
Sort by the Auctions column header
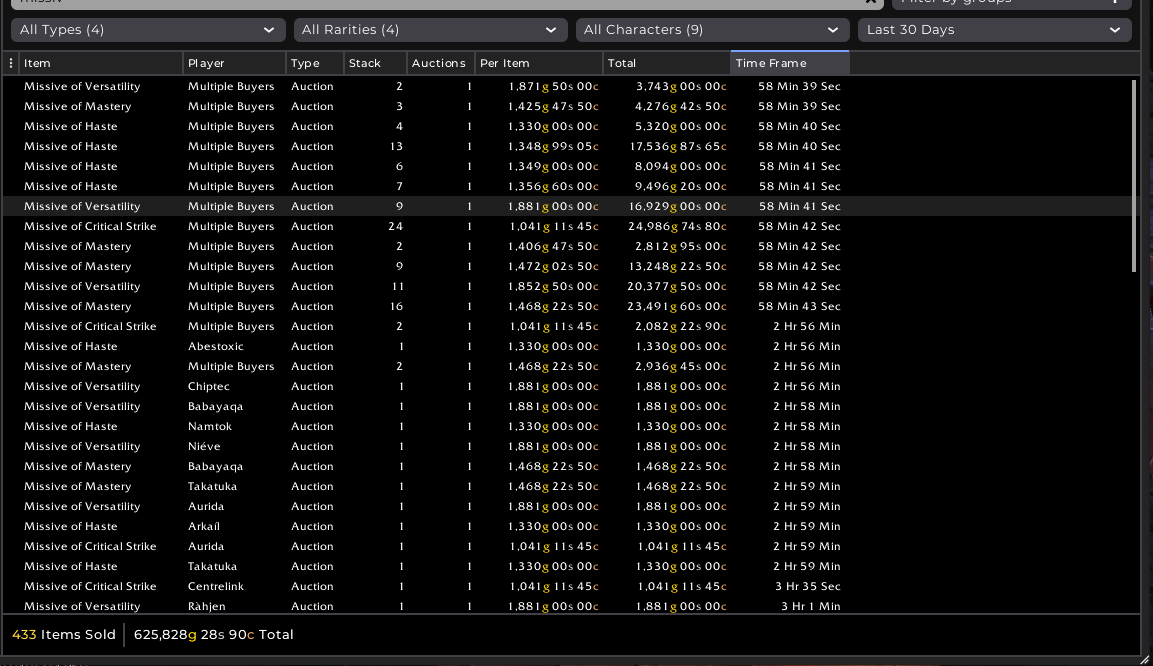tap(440, 63)
